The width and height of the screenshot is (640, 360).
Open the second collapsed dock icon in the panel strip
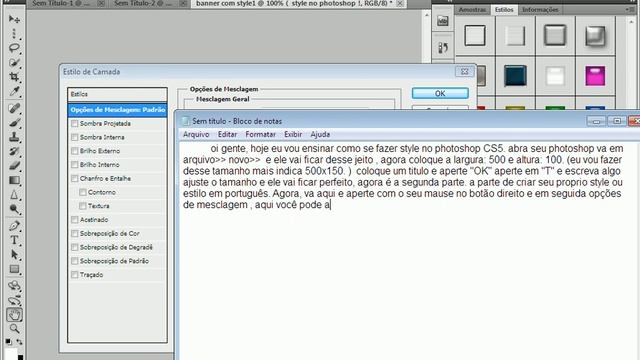point(443,48)
